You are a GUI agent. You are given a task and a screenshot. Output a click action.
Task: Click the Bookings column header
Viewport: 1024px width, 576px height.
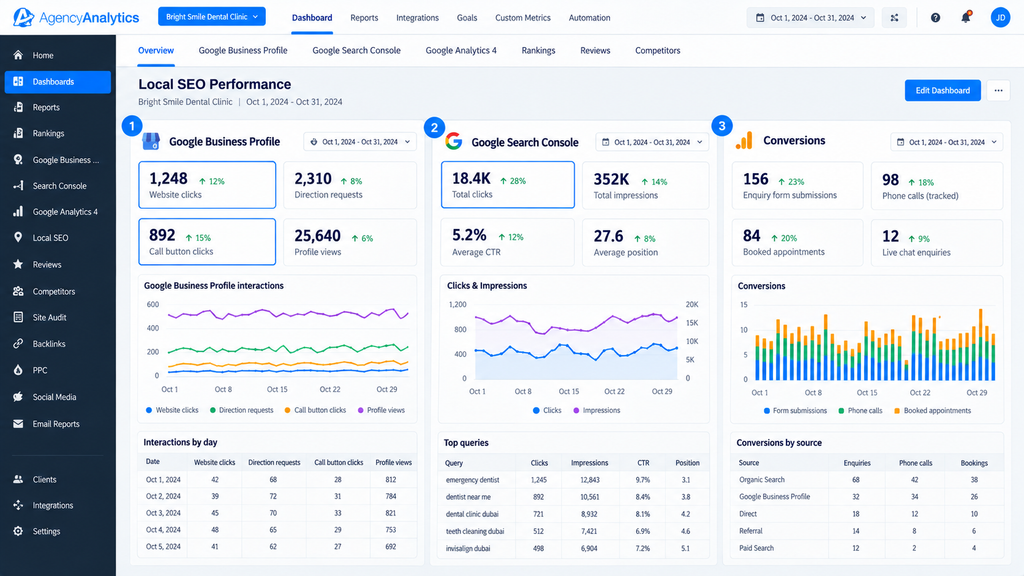[x=974, y=462]
